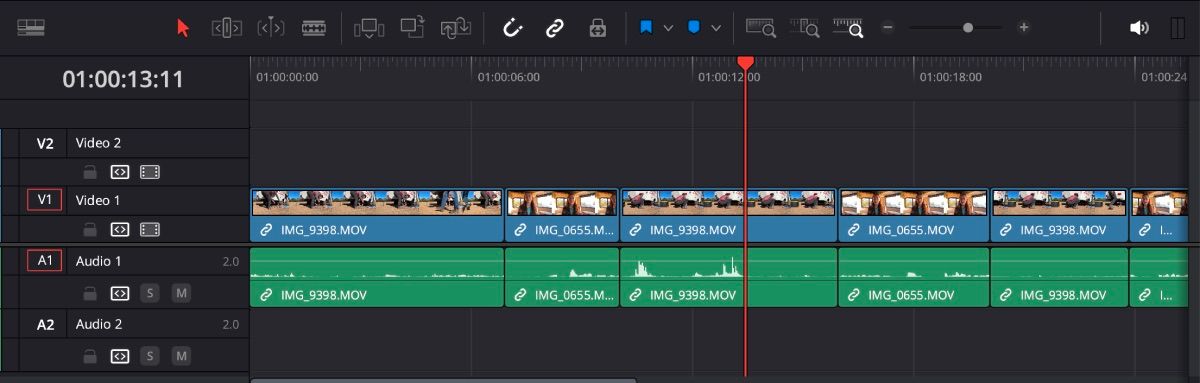
Task: Select the Blade Edit Mode tool
Action: click(314, 28)
